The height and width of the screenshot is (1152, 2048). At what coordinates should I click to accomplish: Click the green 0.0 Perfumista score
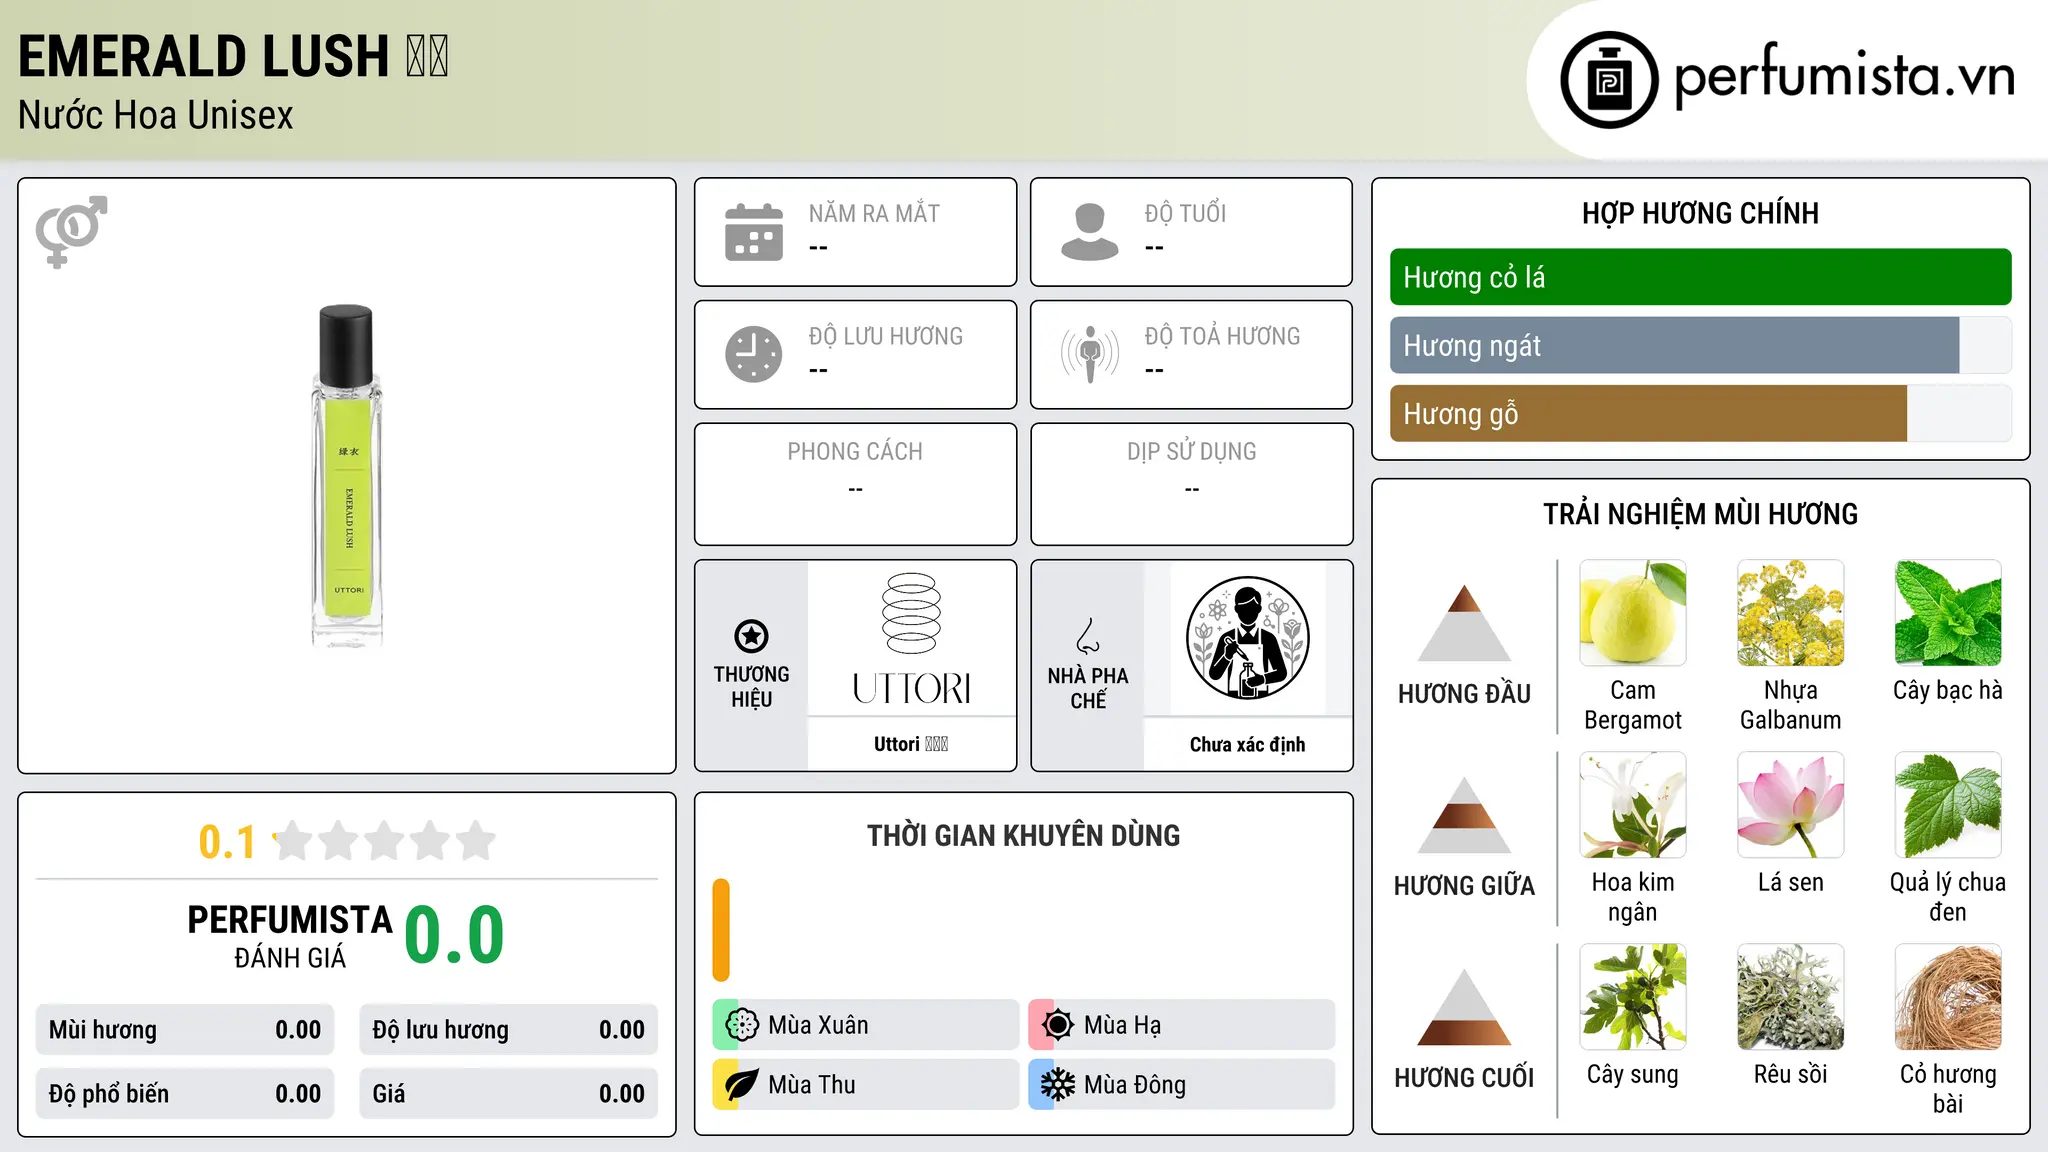(454, 935)
